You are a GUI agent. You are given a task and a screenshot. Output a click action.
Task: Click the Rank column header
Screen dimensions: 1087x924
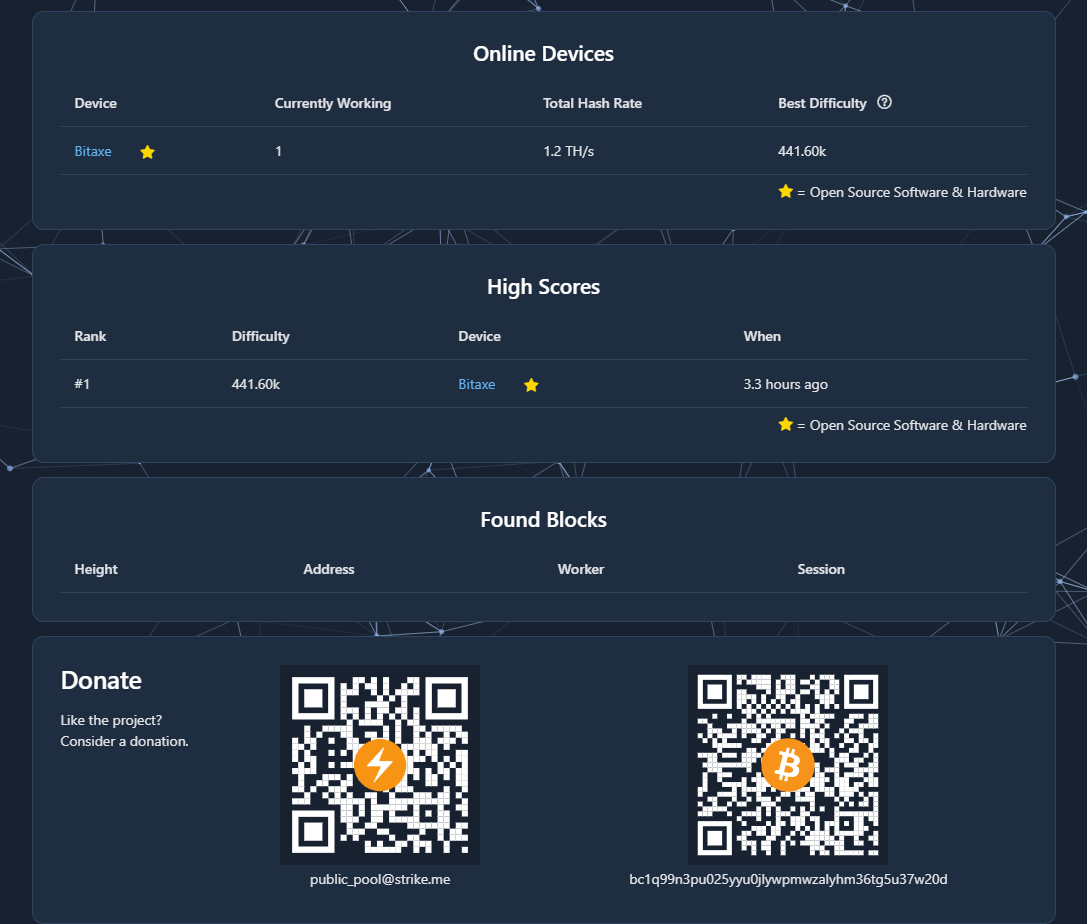click(x=90, y=336)
